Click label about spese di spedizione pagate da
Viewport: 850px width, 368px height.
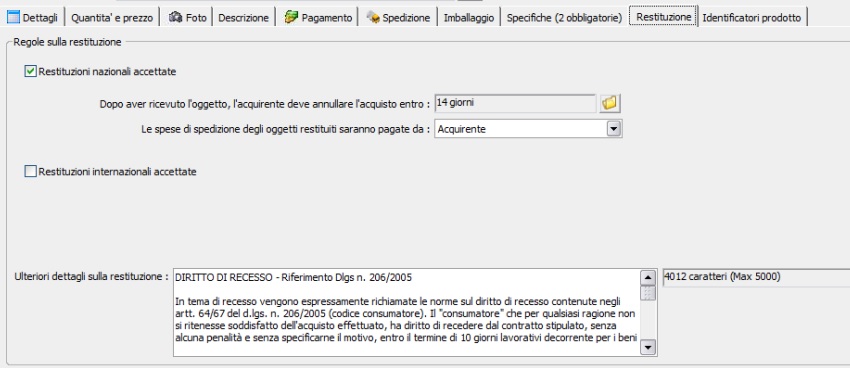point(285,130)
